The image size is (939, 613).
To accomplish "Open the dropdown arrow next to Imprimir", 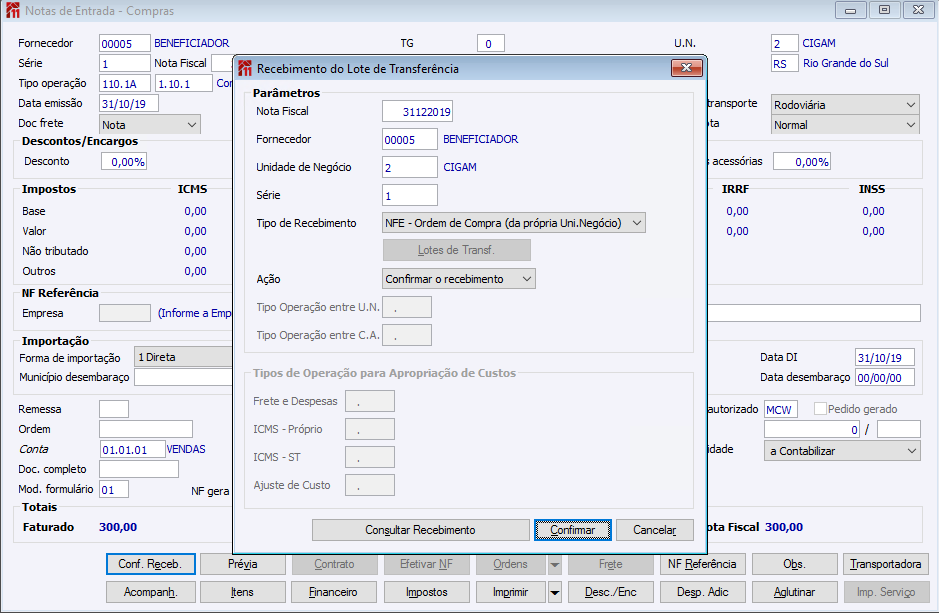I will point(555,592).
